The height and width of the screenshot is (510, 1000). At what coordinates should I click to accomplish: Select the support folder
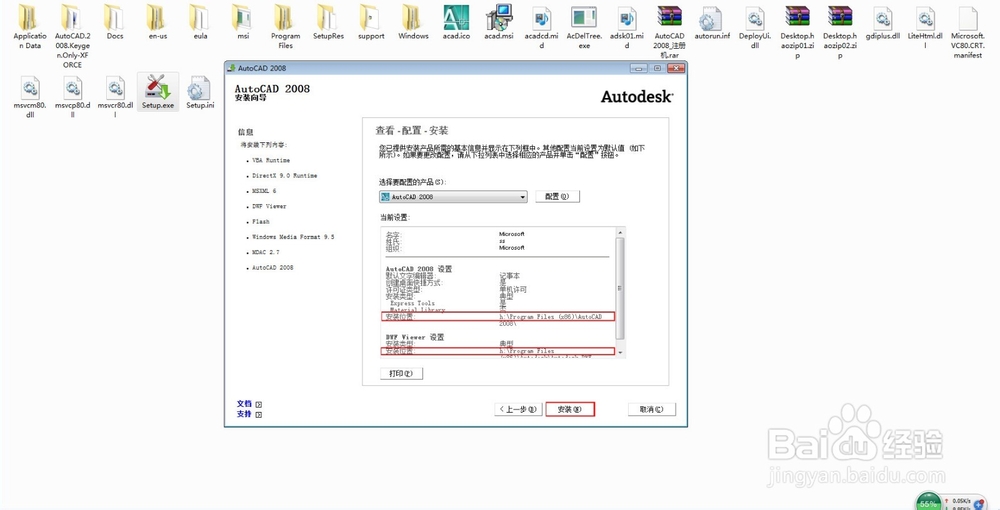[371, 22]
